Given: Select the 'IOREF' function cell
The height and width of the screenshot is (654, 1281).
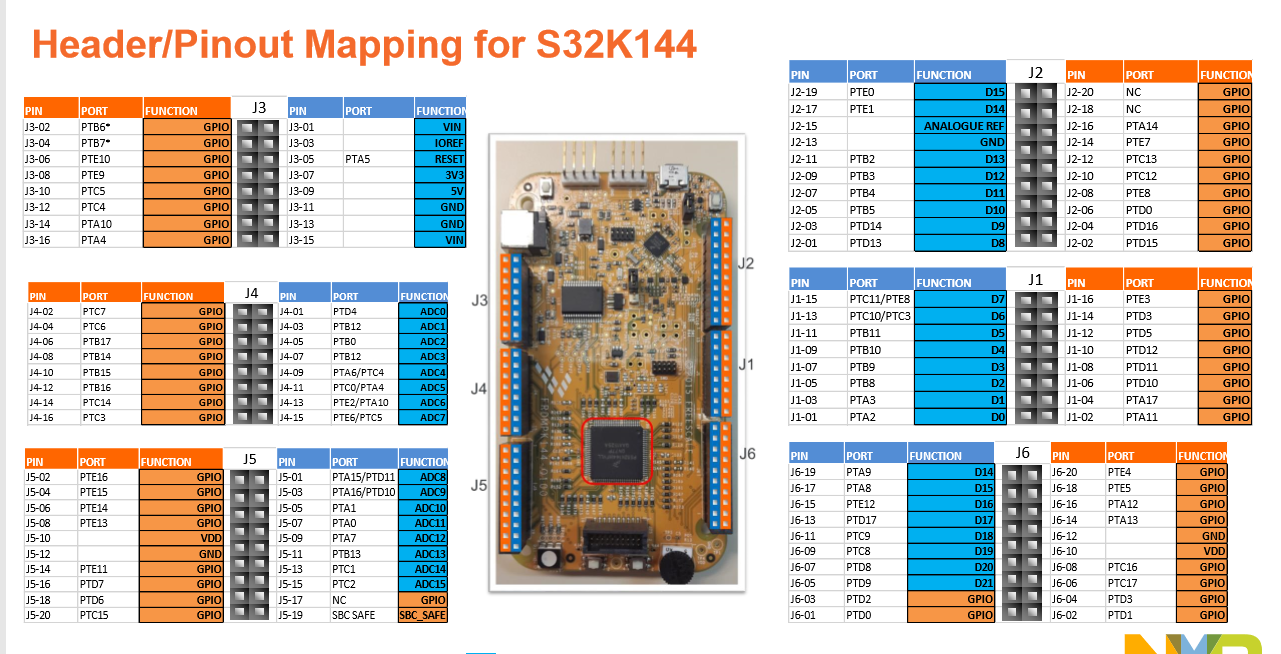Looking at the screenshot, I should point(440,143).
